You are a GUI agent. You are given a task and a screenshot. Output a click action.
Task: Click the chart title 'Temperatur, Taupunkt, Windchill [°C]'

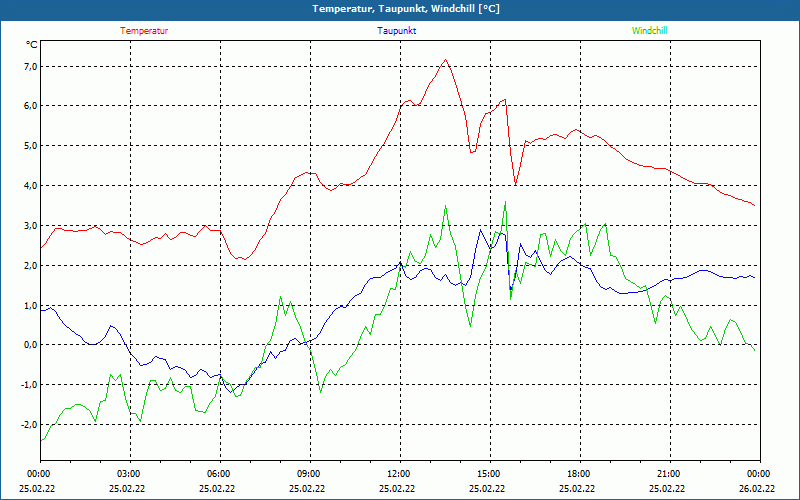point(406,9)
